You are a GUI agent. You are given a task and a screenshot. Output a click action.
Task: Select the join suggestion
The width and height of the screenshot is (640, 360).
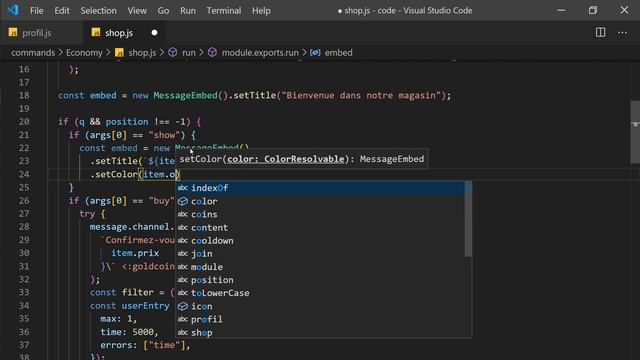[x=320, y=253]
